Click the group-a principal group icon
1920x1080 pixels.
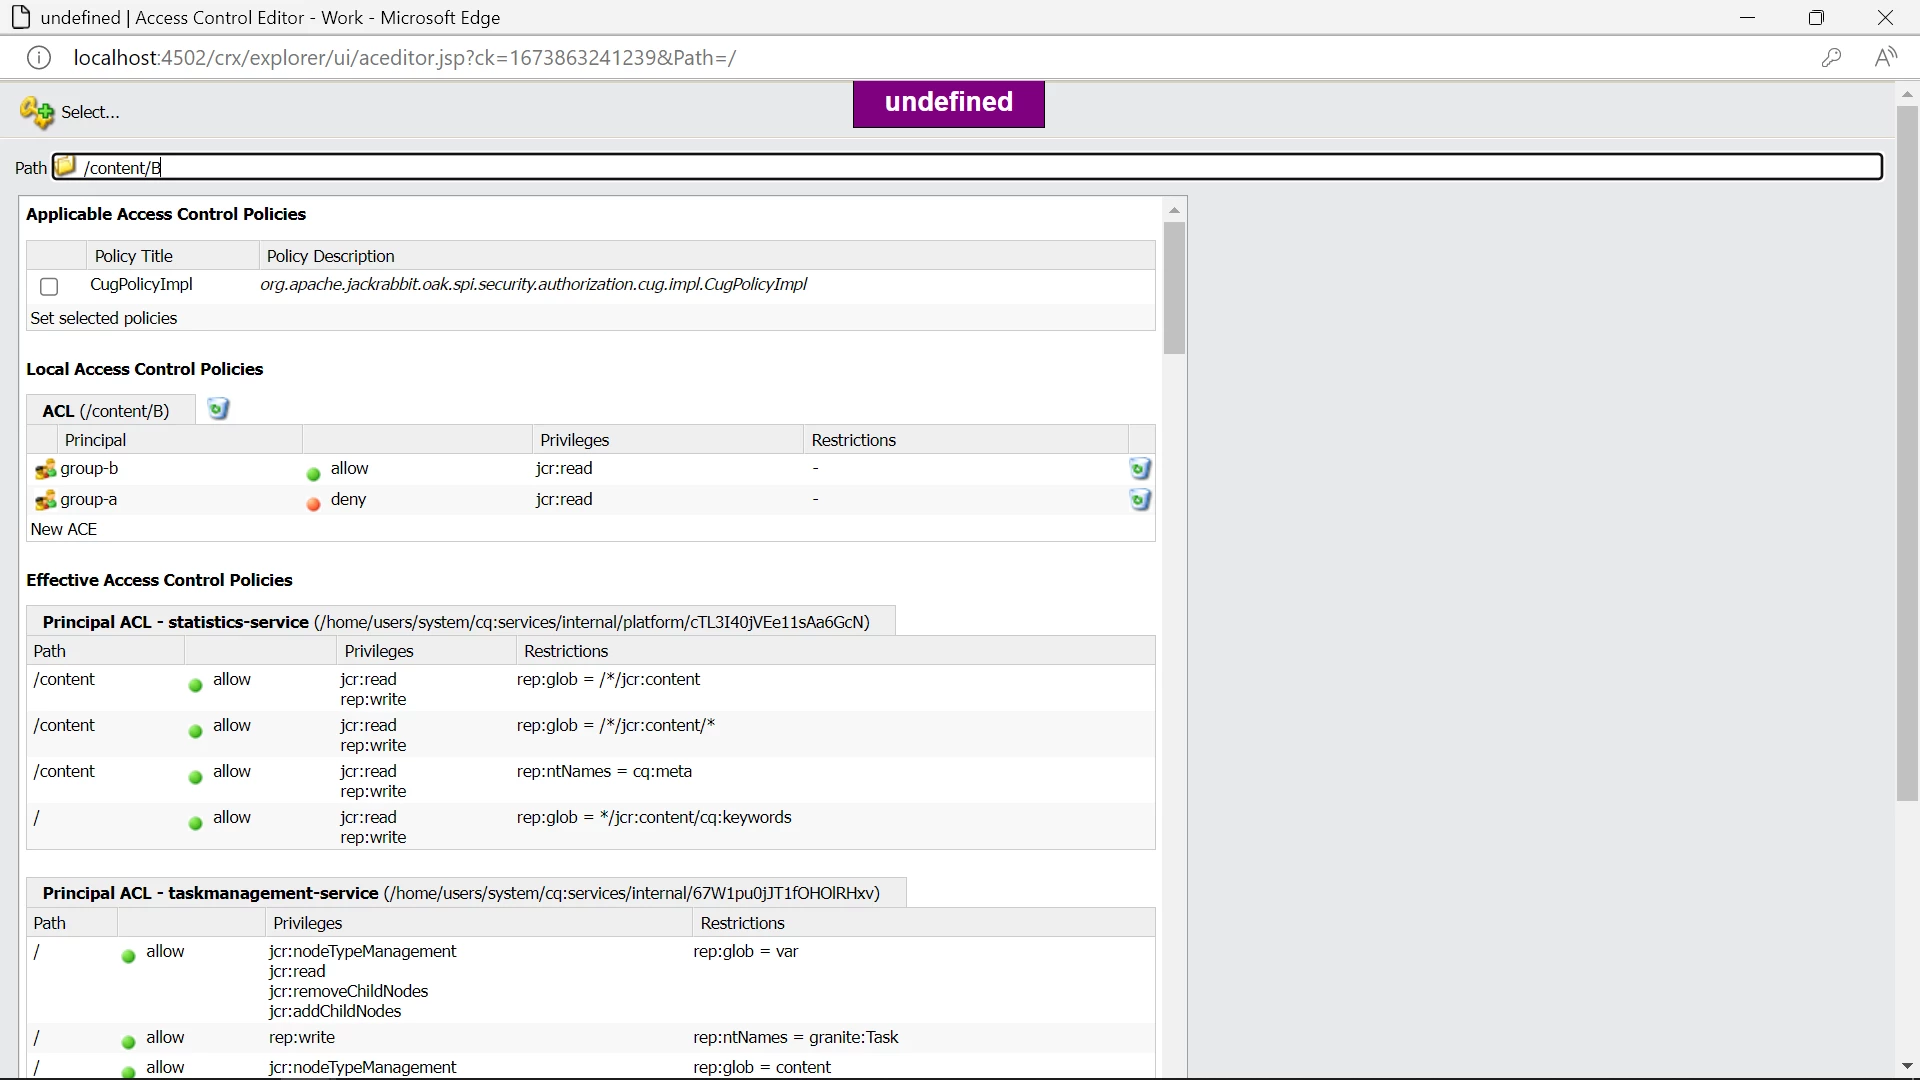pos(45,500)
